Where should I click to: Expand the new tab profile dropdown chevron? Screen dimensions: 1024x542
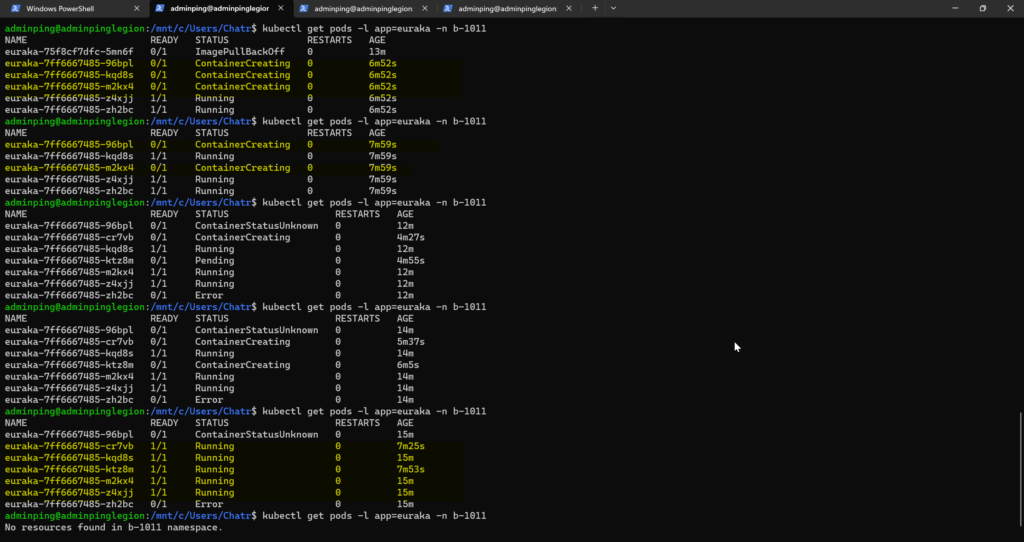pos(613,8)
